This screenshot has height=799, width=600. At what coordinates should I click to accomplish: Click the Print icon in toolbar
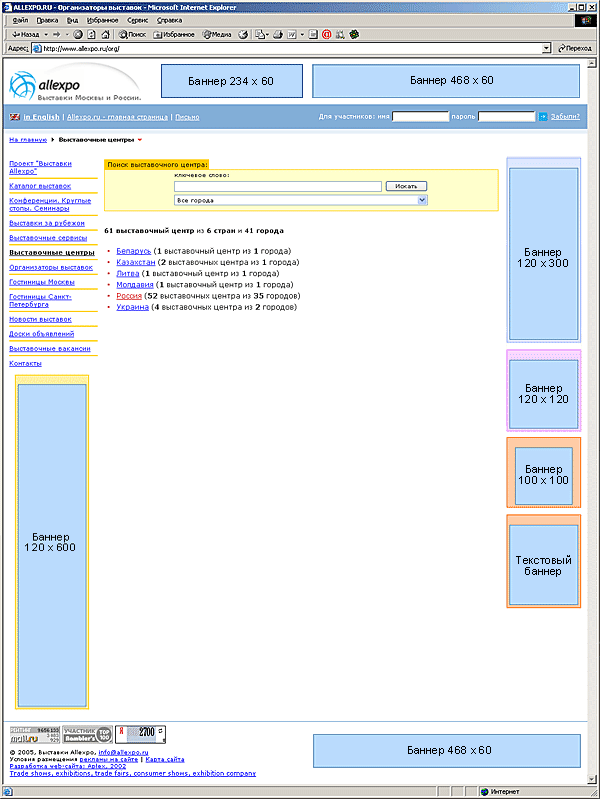point(278,35)
